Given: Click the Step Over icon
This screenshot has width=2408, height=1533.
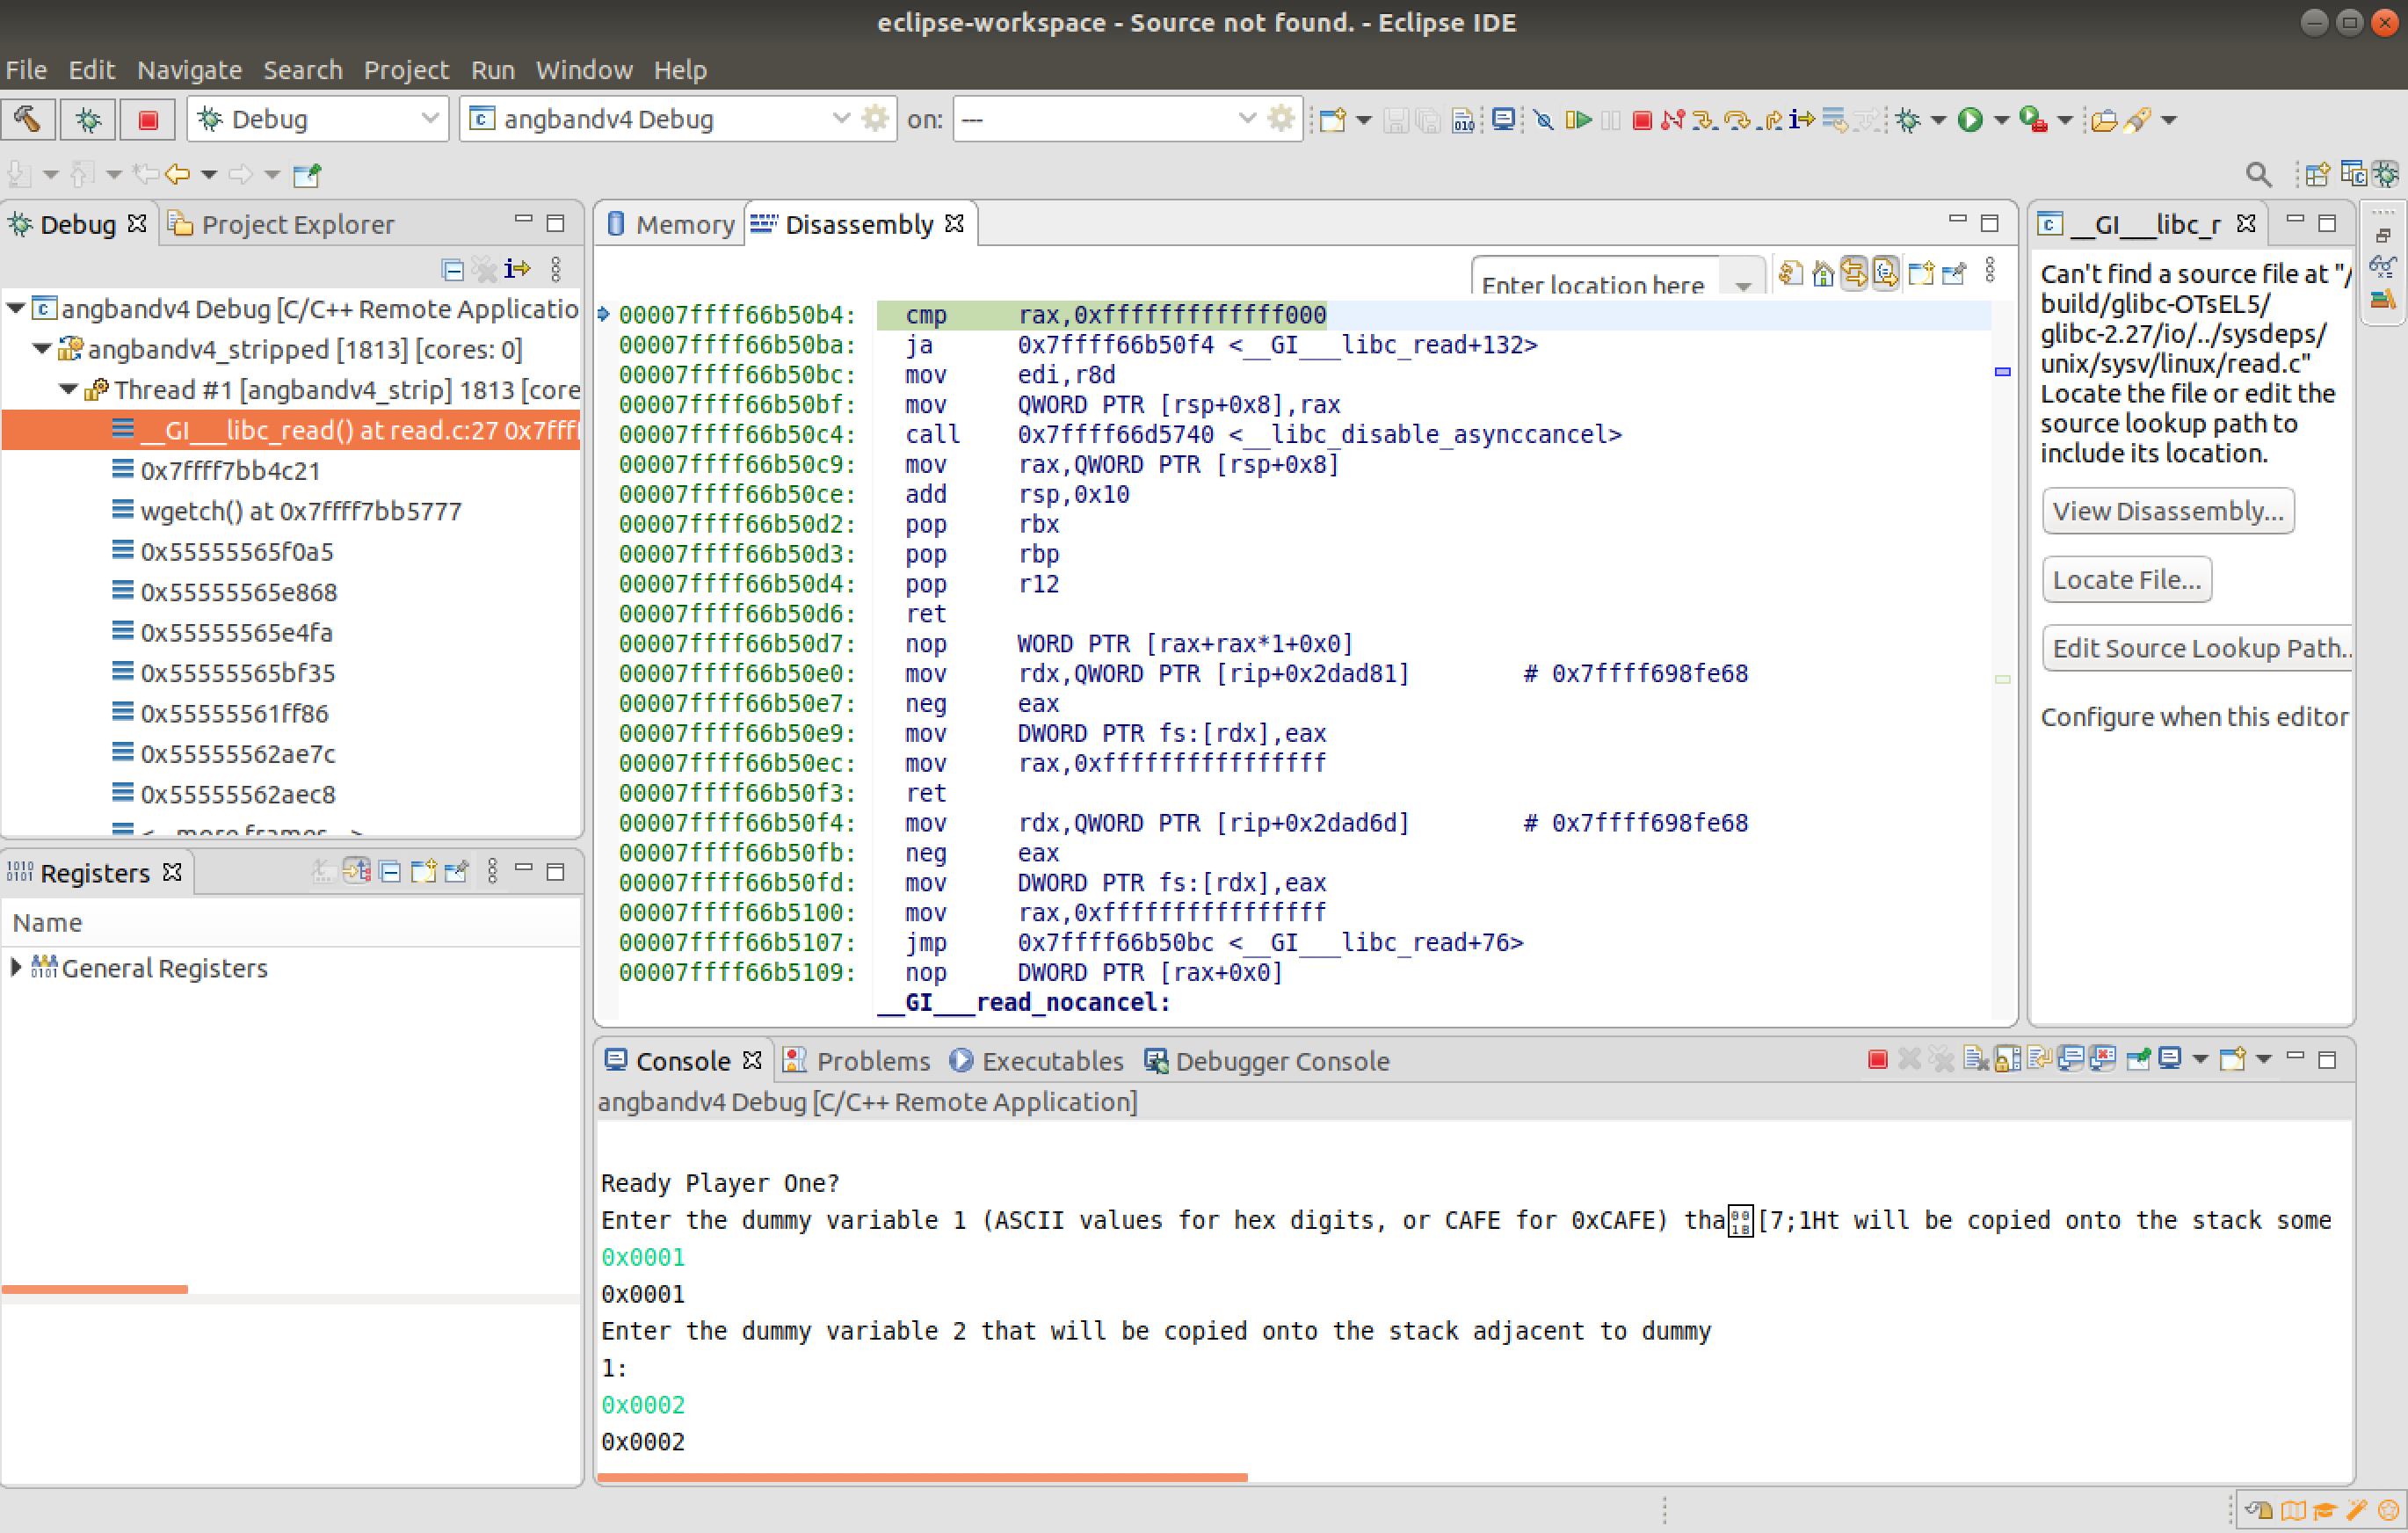Looking at the screenshot, I should (1738, 120).
